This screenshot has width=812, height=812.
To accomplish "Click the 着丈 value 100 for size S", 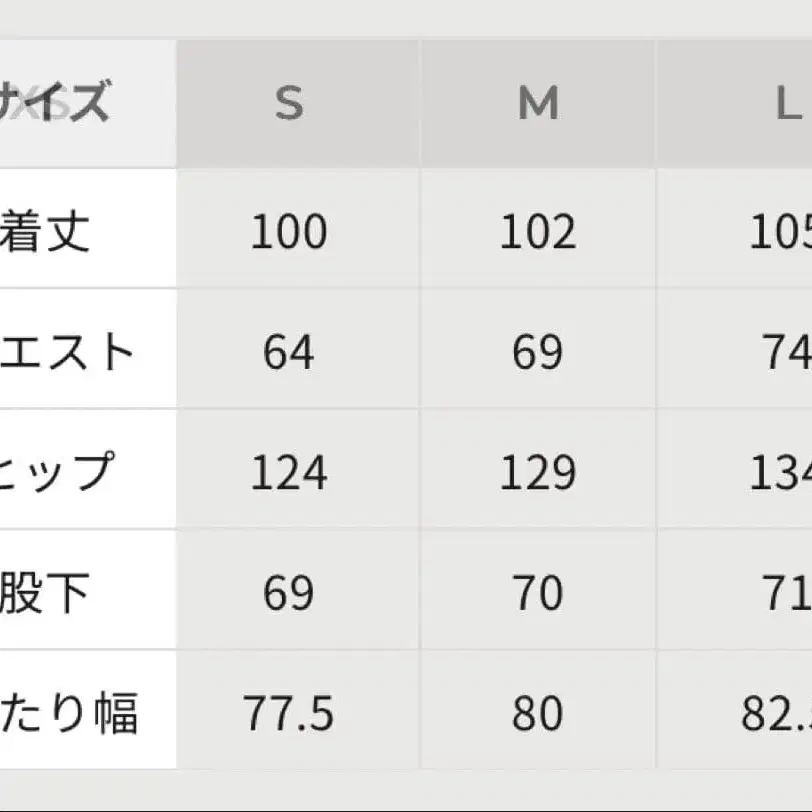I will click(289, 232).
